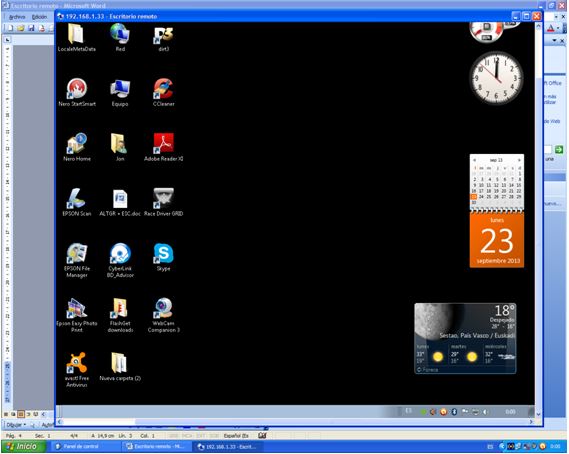Click the flag action center icon in remote tray
The width and height of the screenshot is (569, 454).
(x=465, y=412)
